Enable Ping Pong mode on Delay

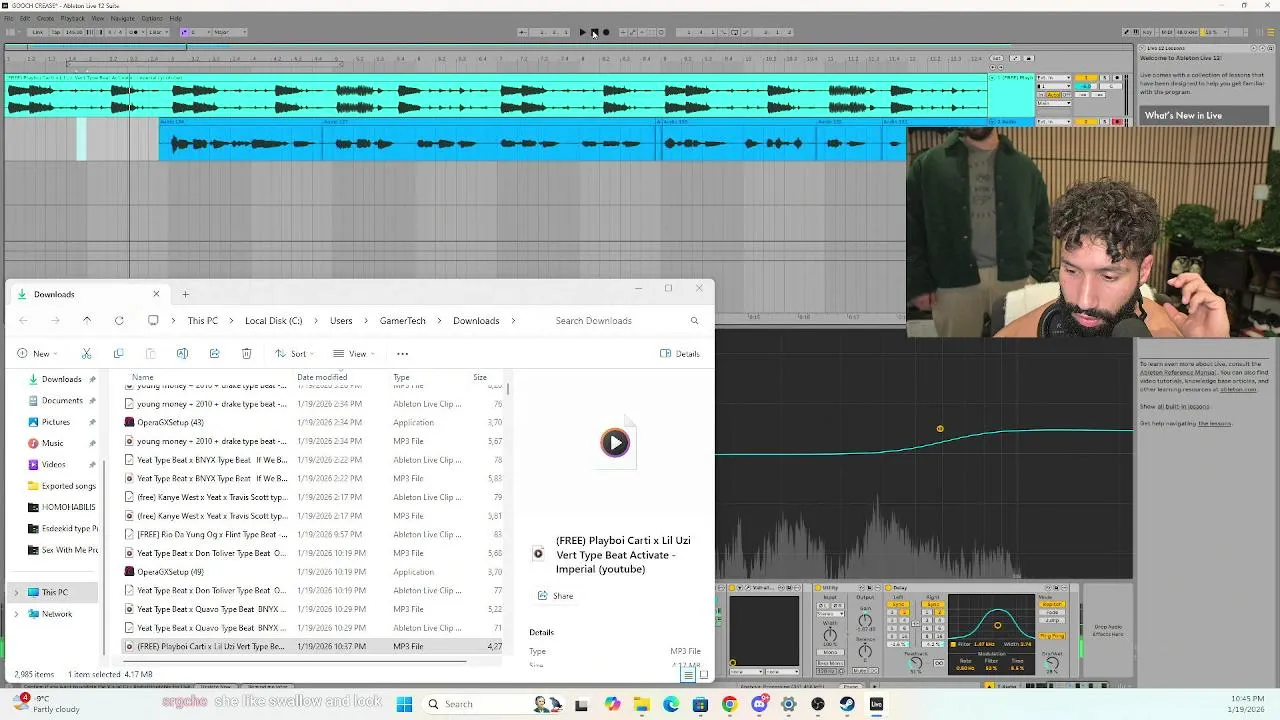1052,636
